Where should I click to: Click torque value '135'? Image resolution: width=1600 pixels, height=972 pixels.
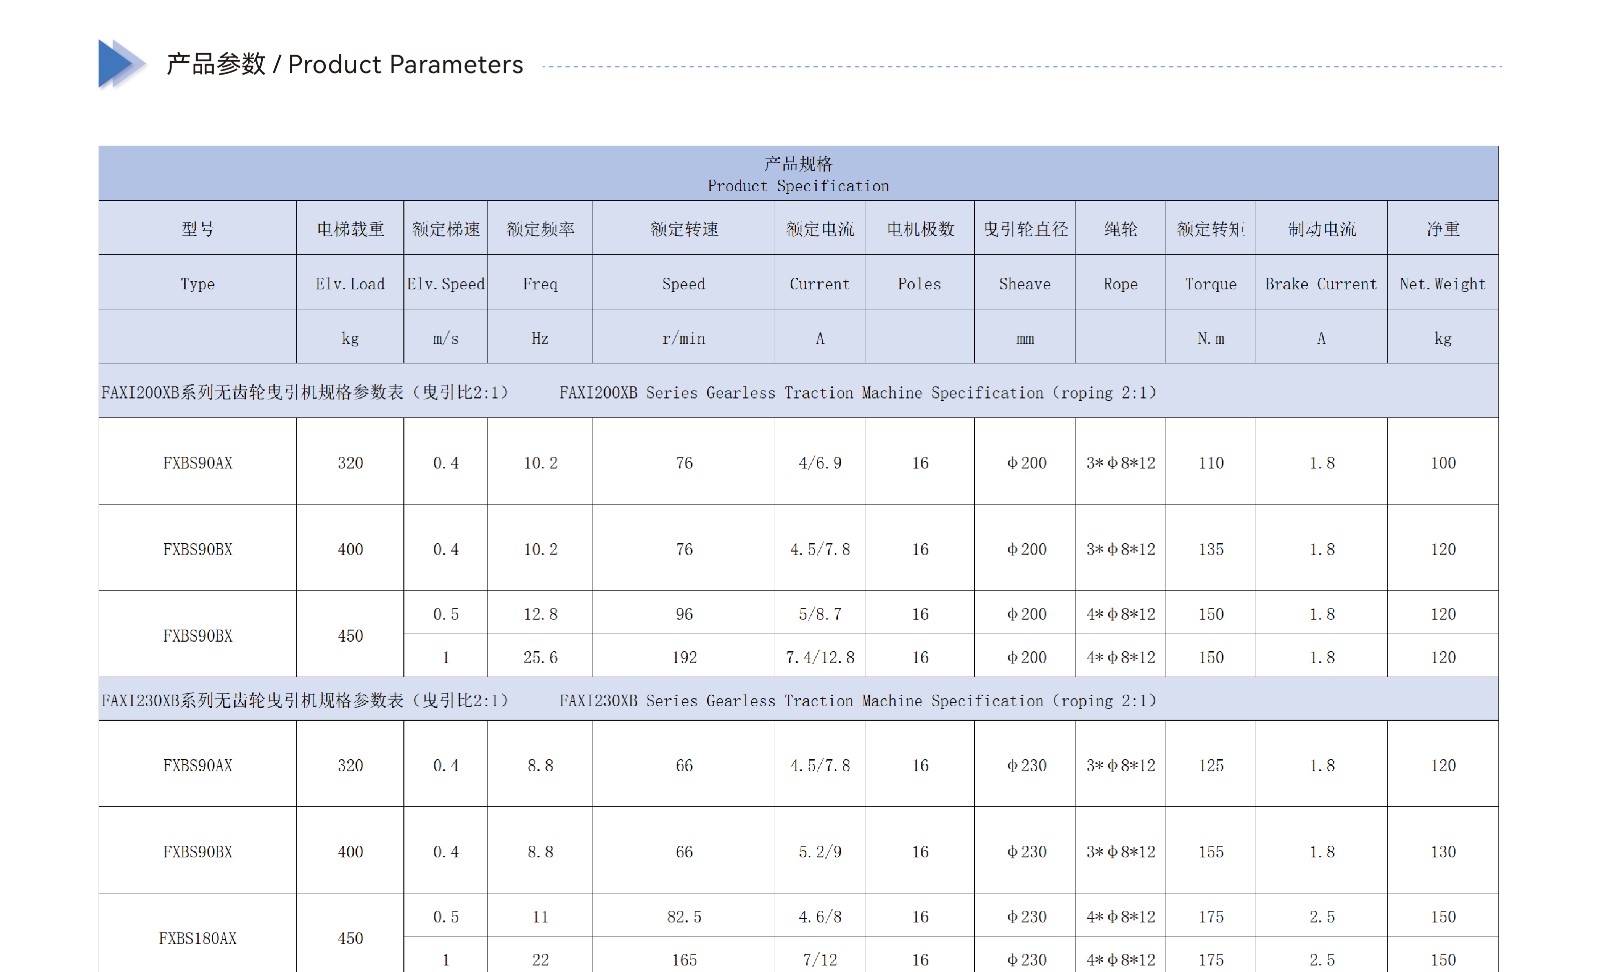pyautogui.click(x=1211, y=549)
